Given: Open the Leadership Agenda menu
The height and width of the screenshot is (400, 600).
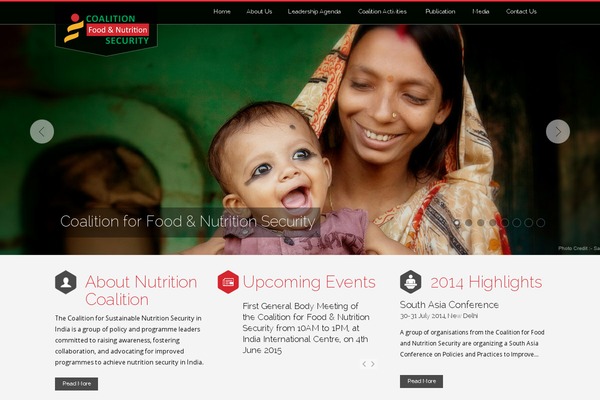Looking at the screenshot, I should [x=314, y=11].
